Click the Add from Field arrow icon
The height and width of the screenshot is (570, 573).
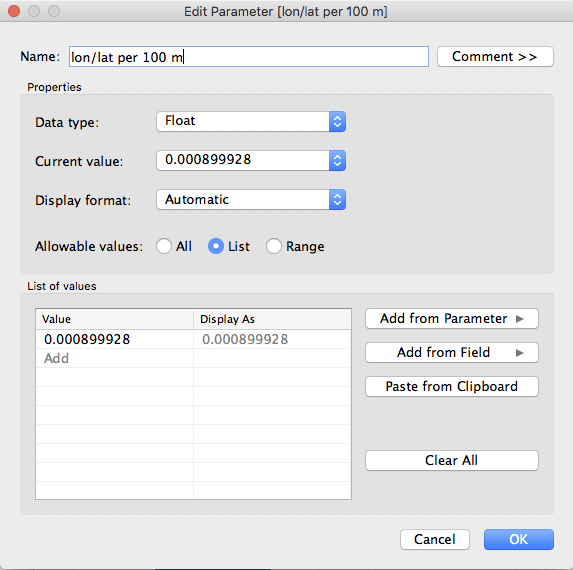(x=520, y=353)
